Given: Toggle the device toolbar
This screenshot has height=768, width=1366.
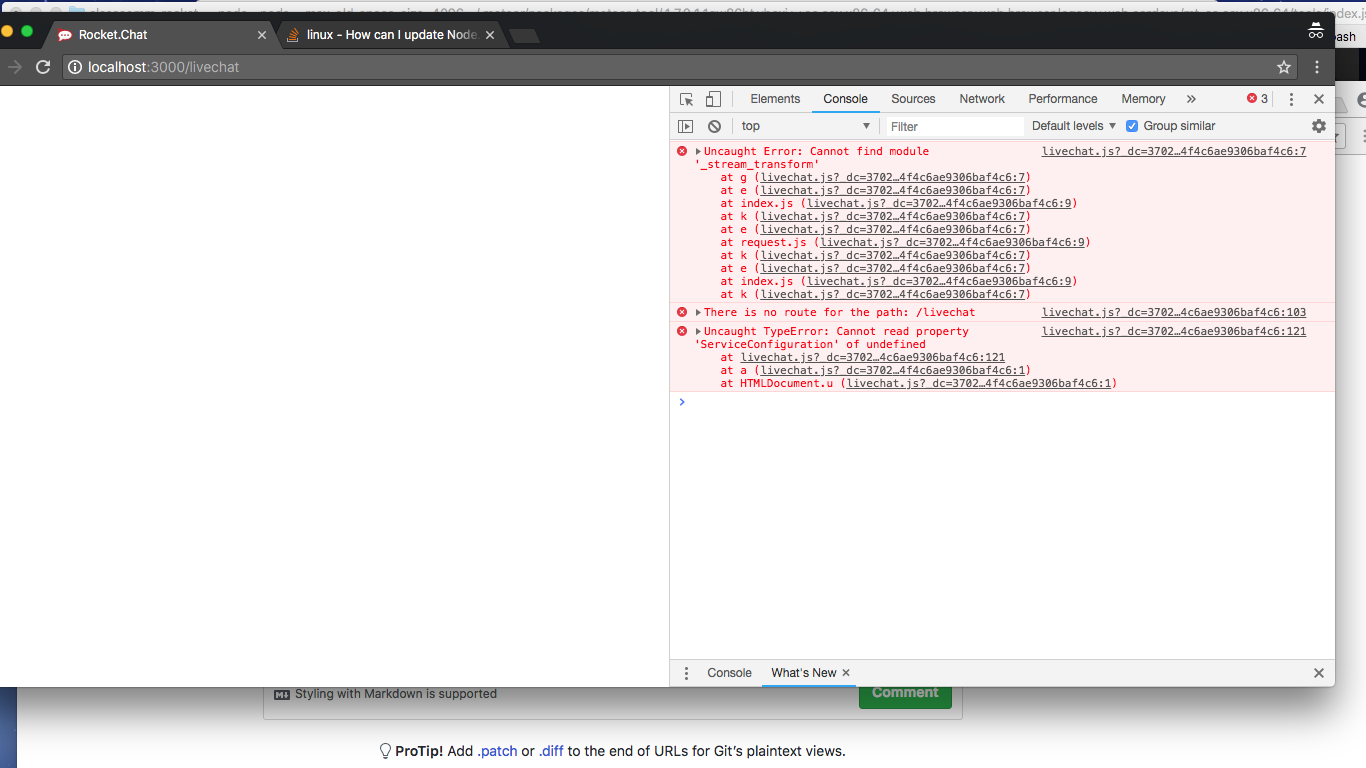Looking at the screenshot, I should [x=712, y=98].
